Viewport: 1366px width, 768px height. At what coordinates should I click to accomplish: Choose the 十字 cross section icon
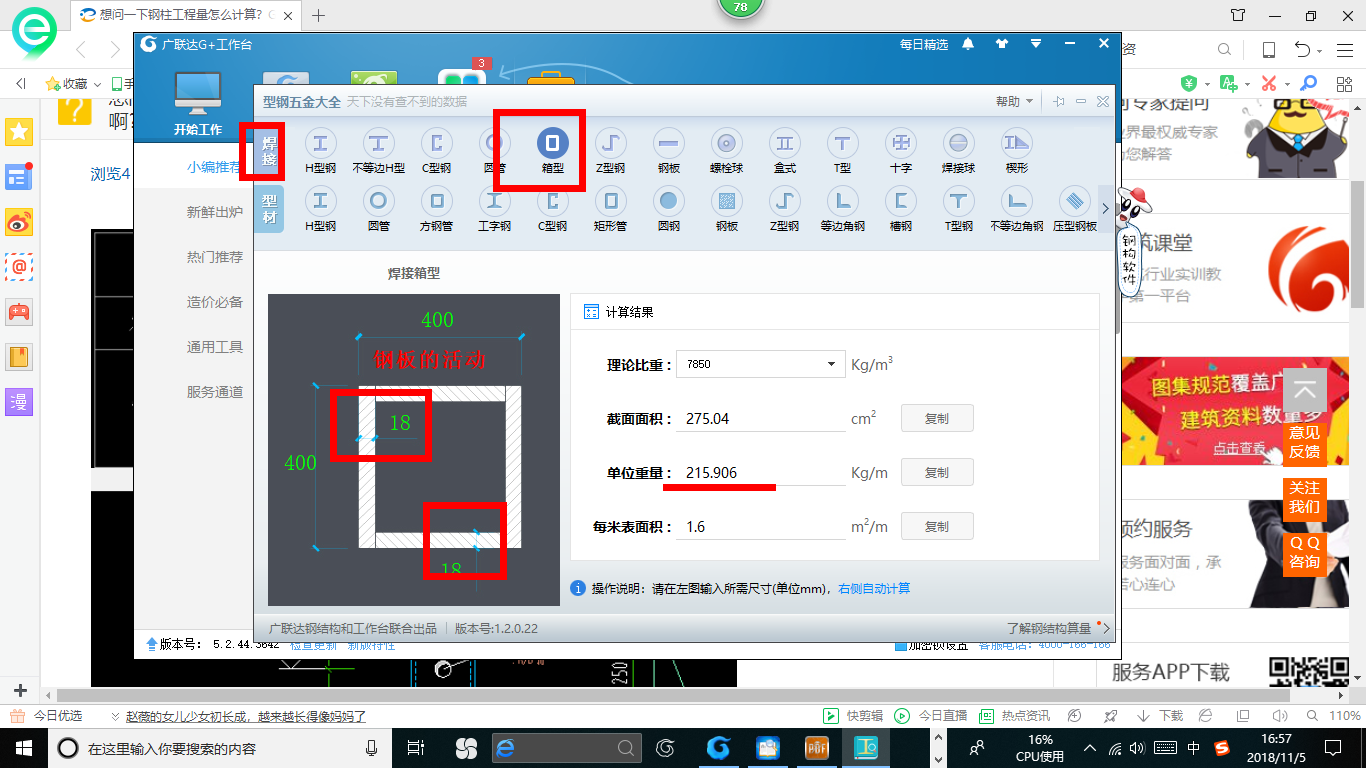coord(901,151)
